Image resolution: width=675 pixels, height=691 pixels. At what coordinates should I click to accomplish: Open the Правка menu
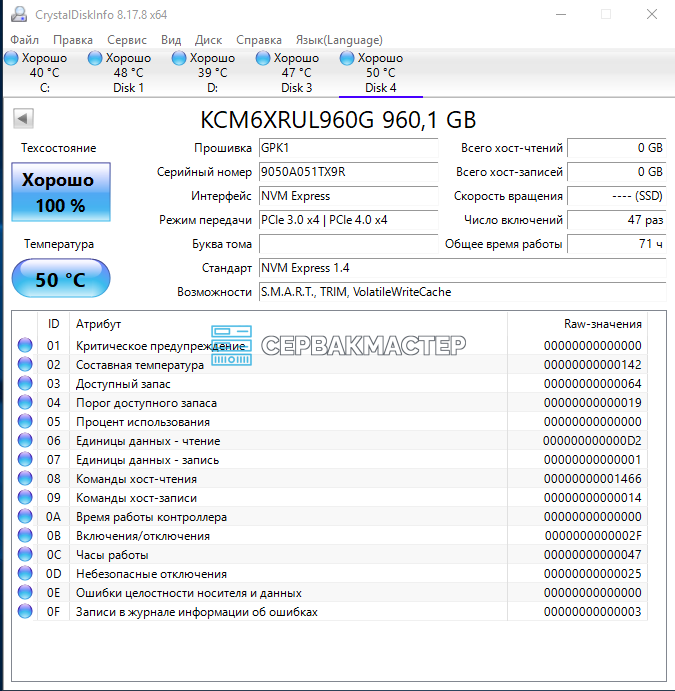pos(73,40)
